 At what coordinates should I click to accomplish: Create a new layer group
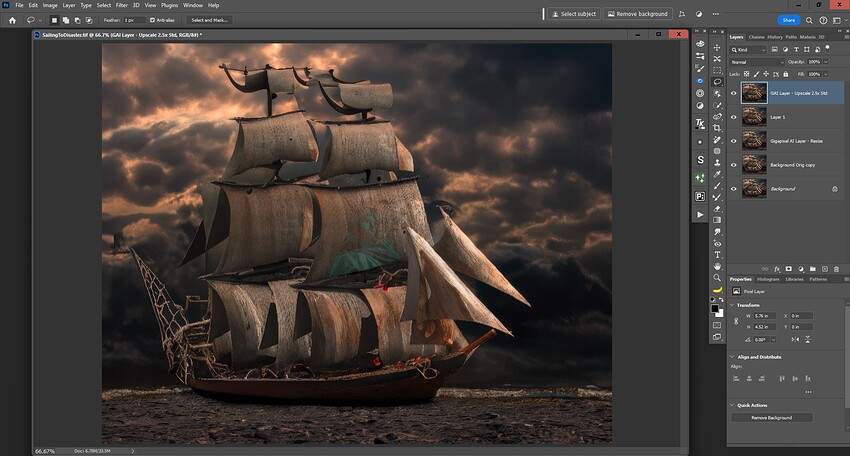tap(813, 269)
